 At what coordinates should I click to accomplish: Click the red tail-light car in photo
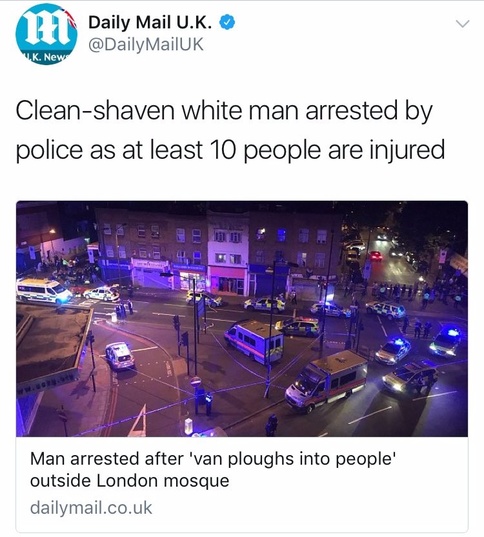376,256
